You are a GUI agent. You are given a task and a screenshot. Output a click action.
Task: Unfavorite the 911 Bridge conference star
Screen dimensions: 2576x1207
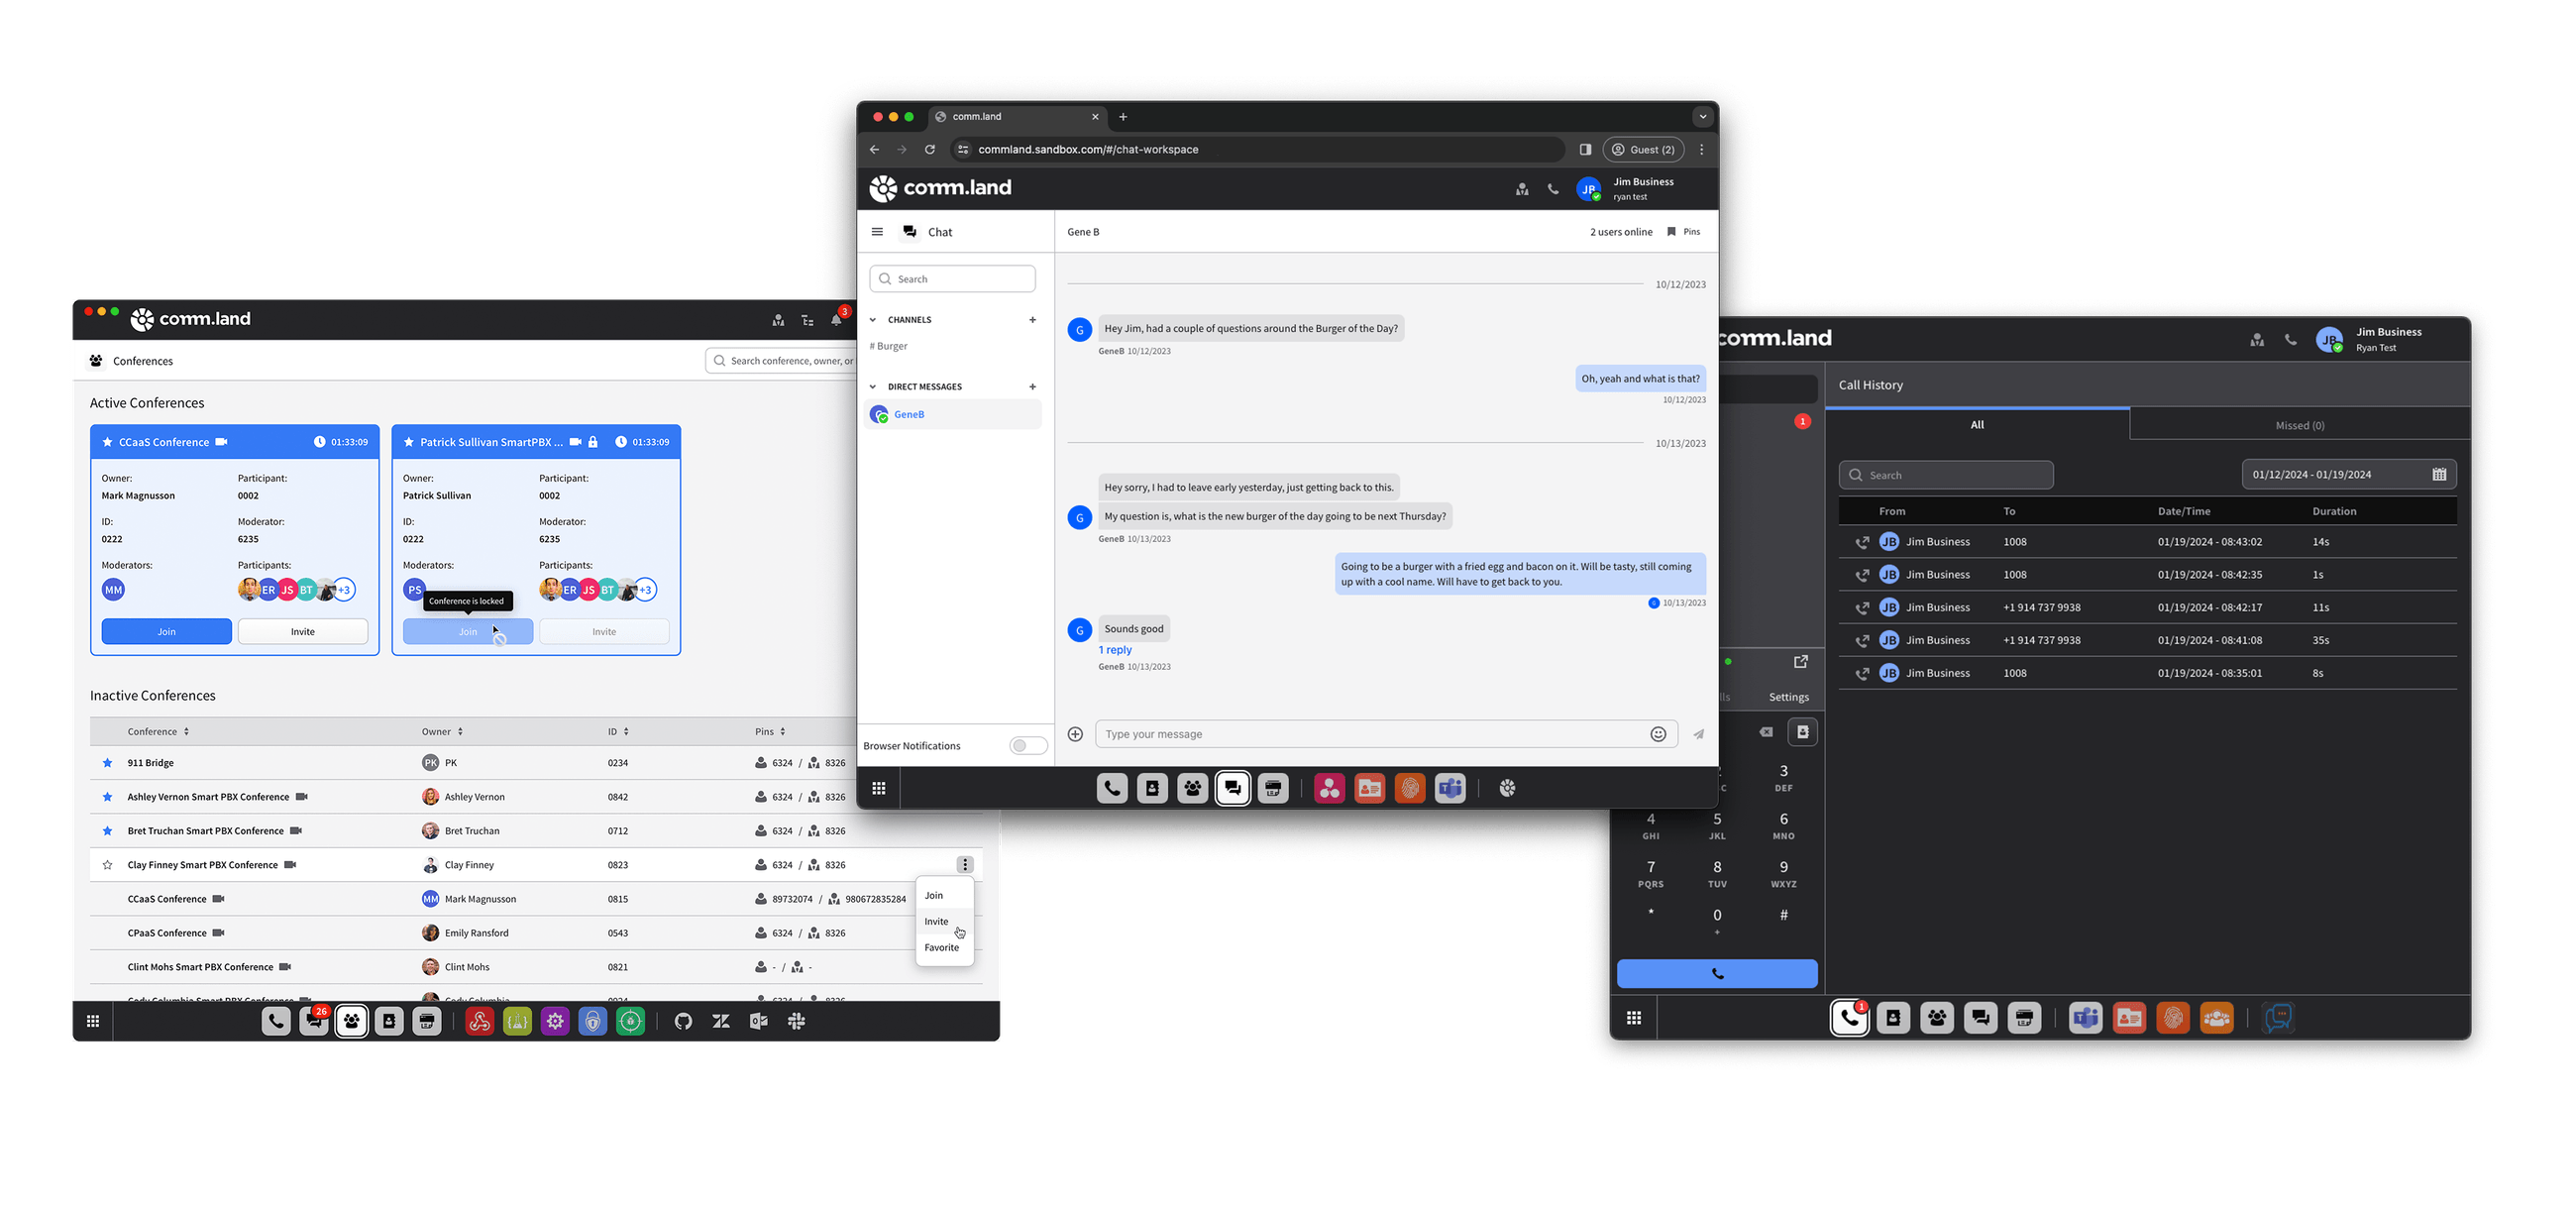pos(107,762)
